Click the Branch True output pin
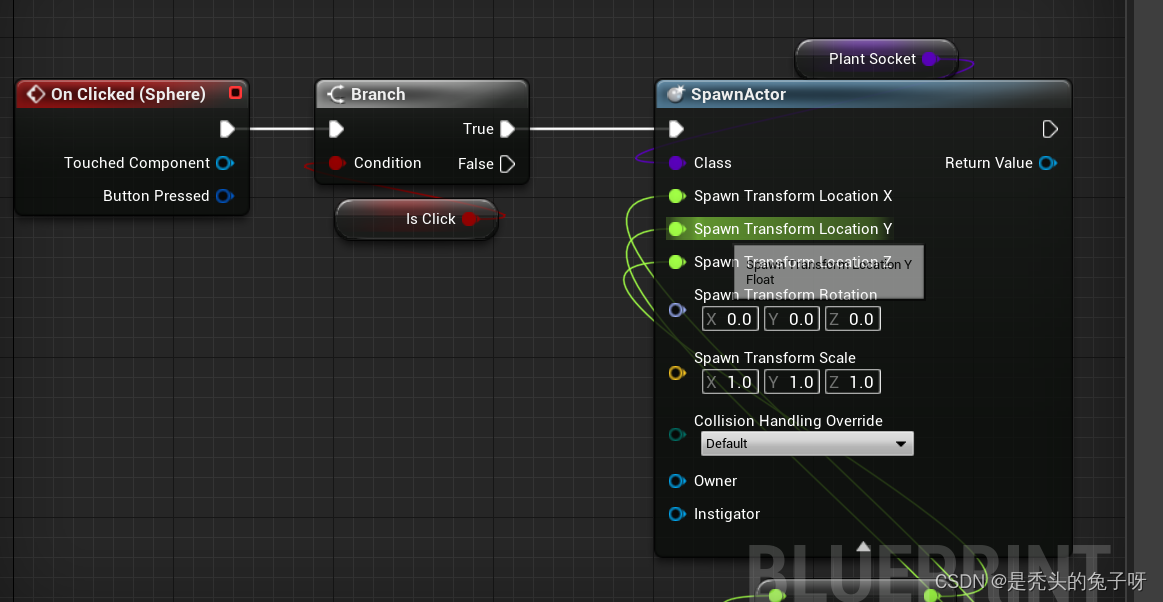The image size is (1163, 602). pyautogui.click(x=507, y=129)
